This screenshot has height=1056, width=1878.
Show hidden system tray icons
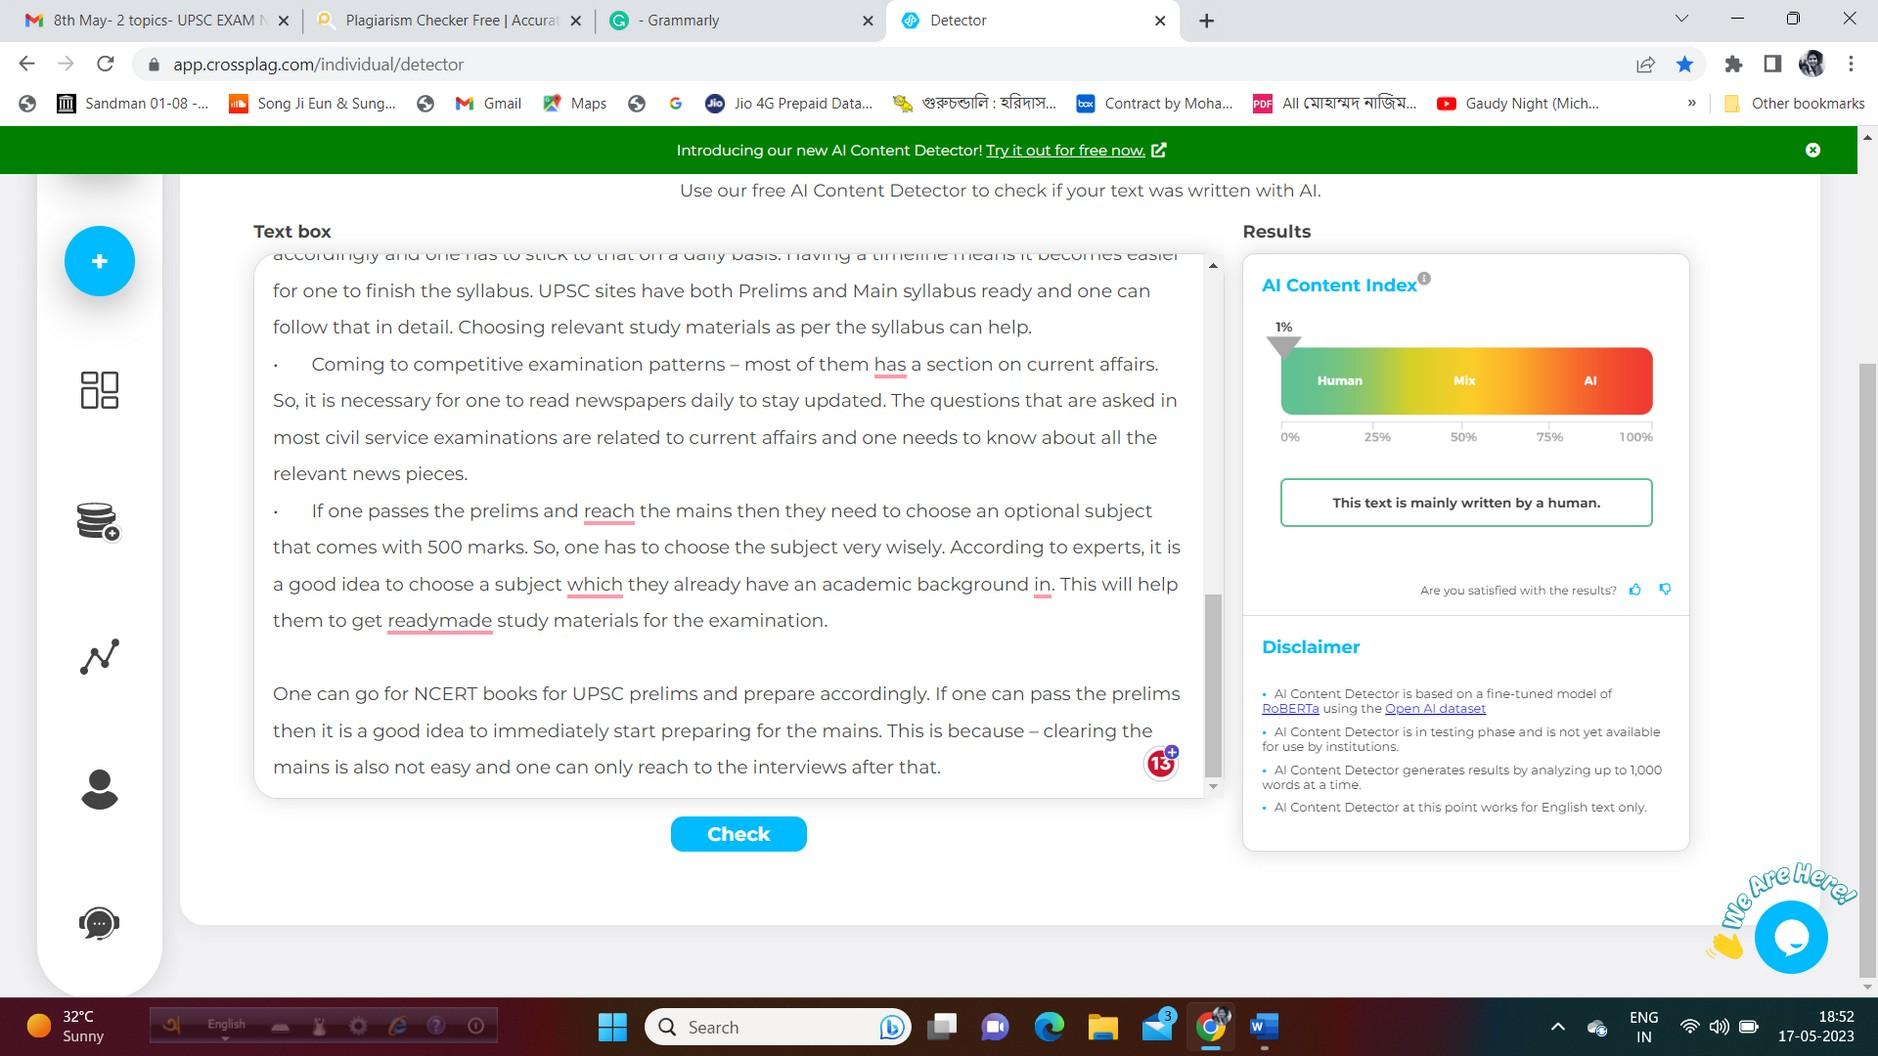coord(1557,1027)
